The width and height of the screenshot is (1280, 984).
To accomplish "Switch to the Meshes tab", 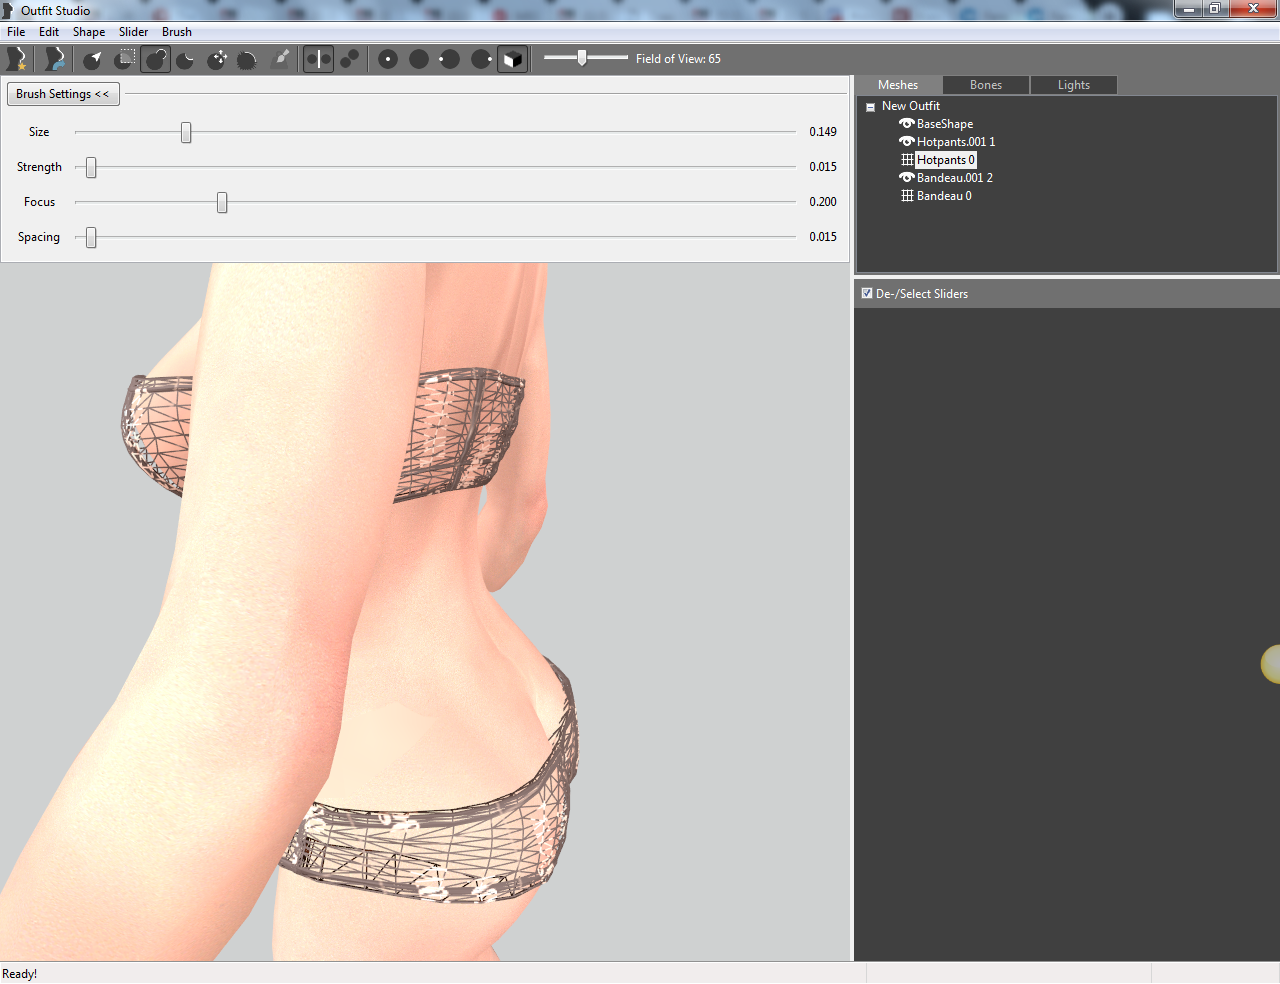I will point(898,85).
